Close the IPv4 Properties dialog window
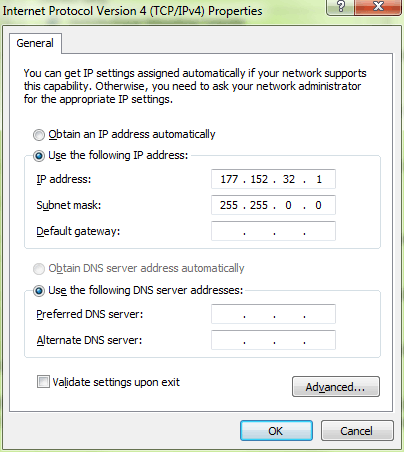 [378, 7]
